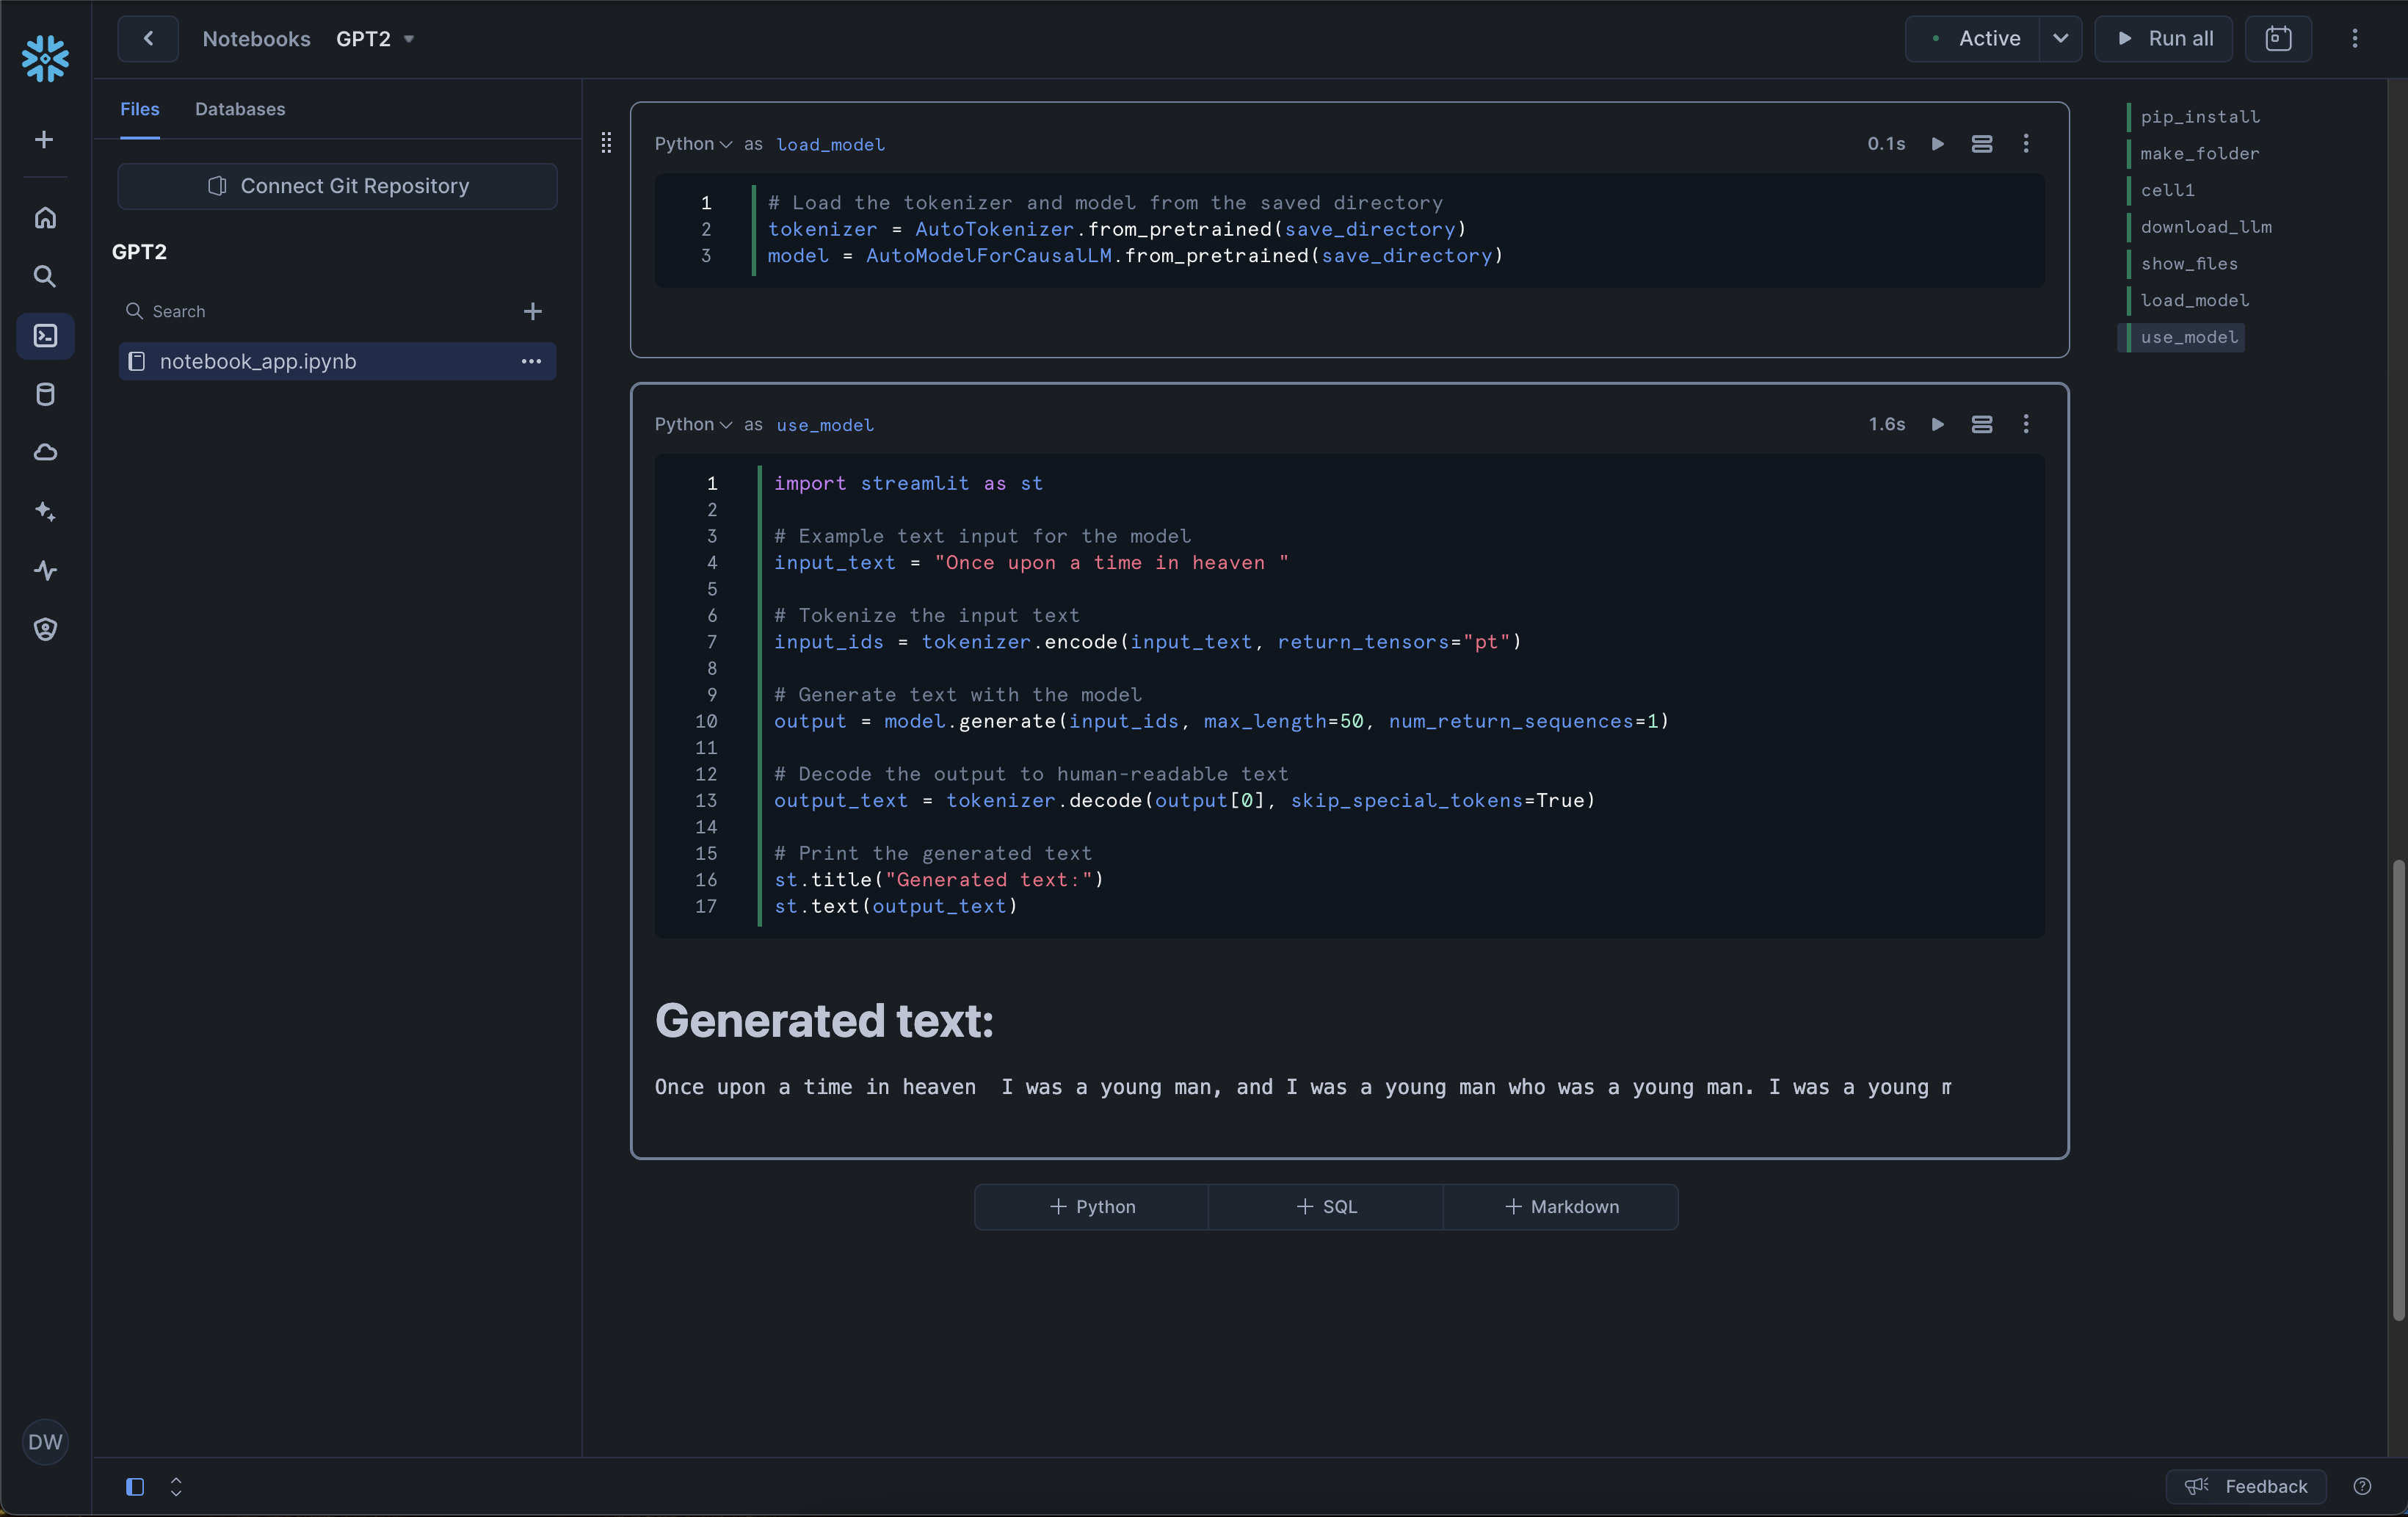Click the Create plus icon in left sidebar
2408x1517 pixels.
coord(44,140)
